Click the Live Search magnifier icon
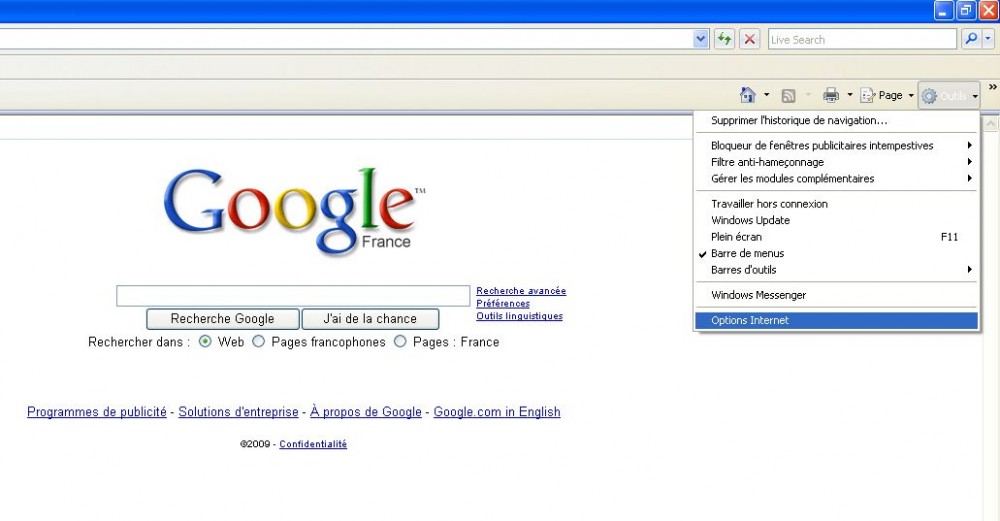This screenshot has height=521, width=1000. pyautogui.click(x=971, y=39)
